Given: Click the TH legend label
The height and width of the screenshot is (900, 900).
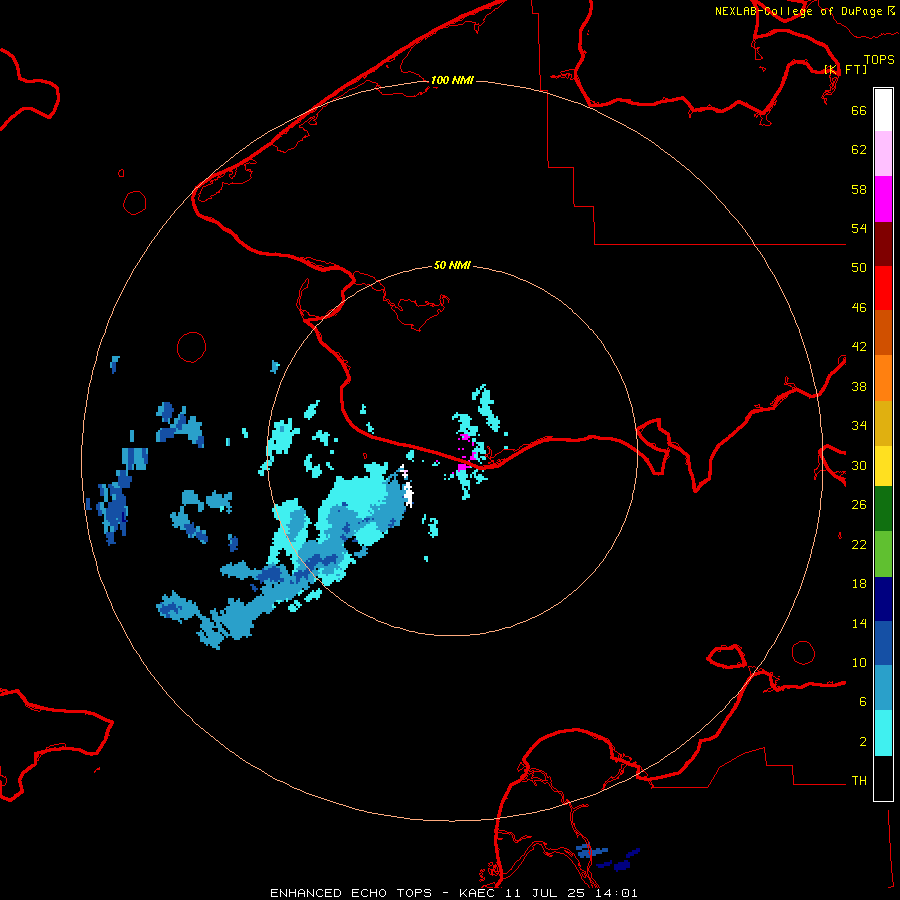Looking at the screenshot, I should [859, 781].
